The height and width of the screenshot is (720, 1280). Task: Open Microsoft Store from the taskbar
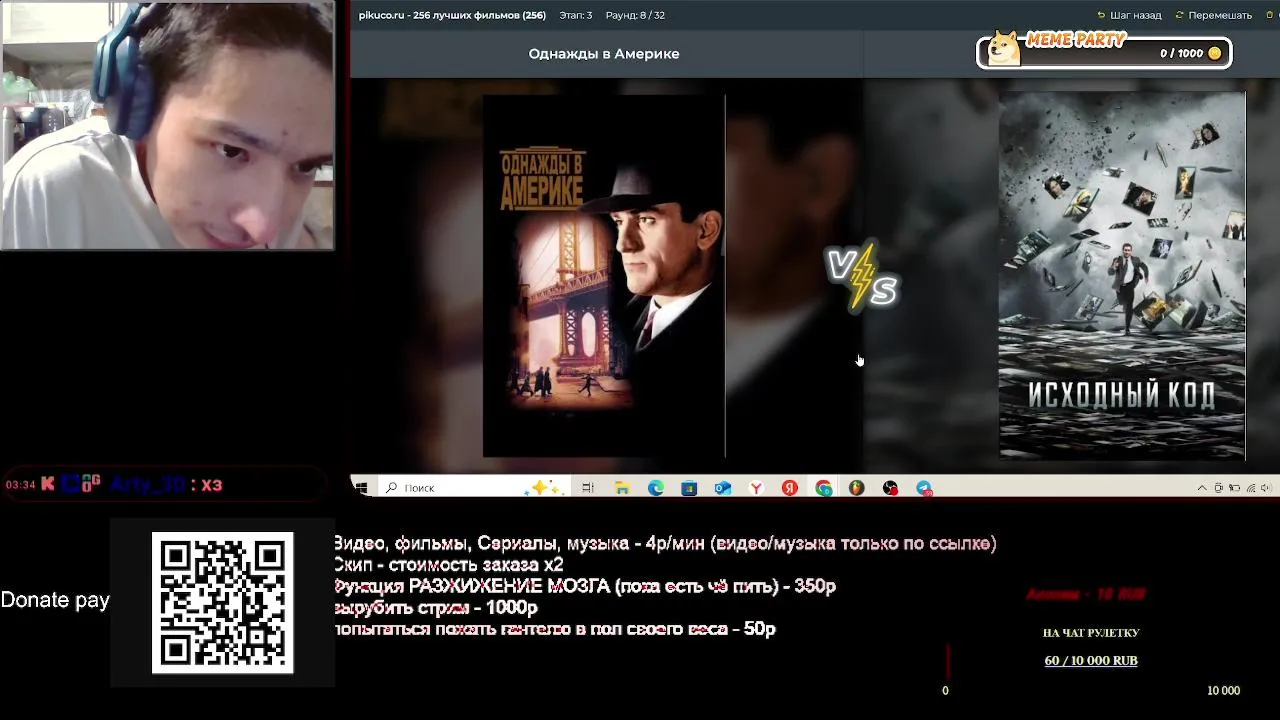689,488
